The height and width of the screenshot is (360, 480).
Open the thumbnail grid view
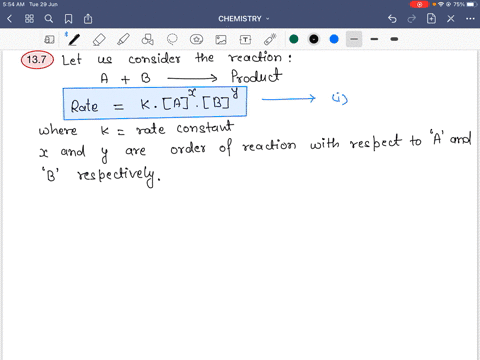pyautogui.click(x=29, y=19)
